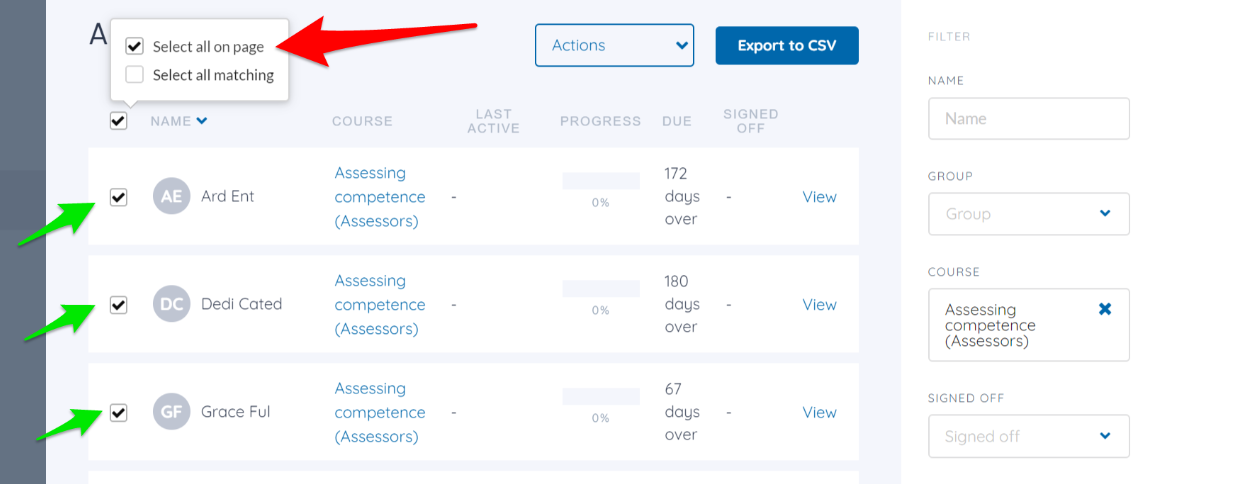The image size is (1236, 484).
Task: Toggle the header select-all checkbox
Action: [118, 121]
